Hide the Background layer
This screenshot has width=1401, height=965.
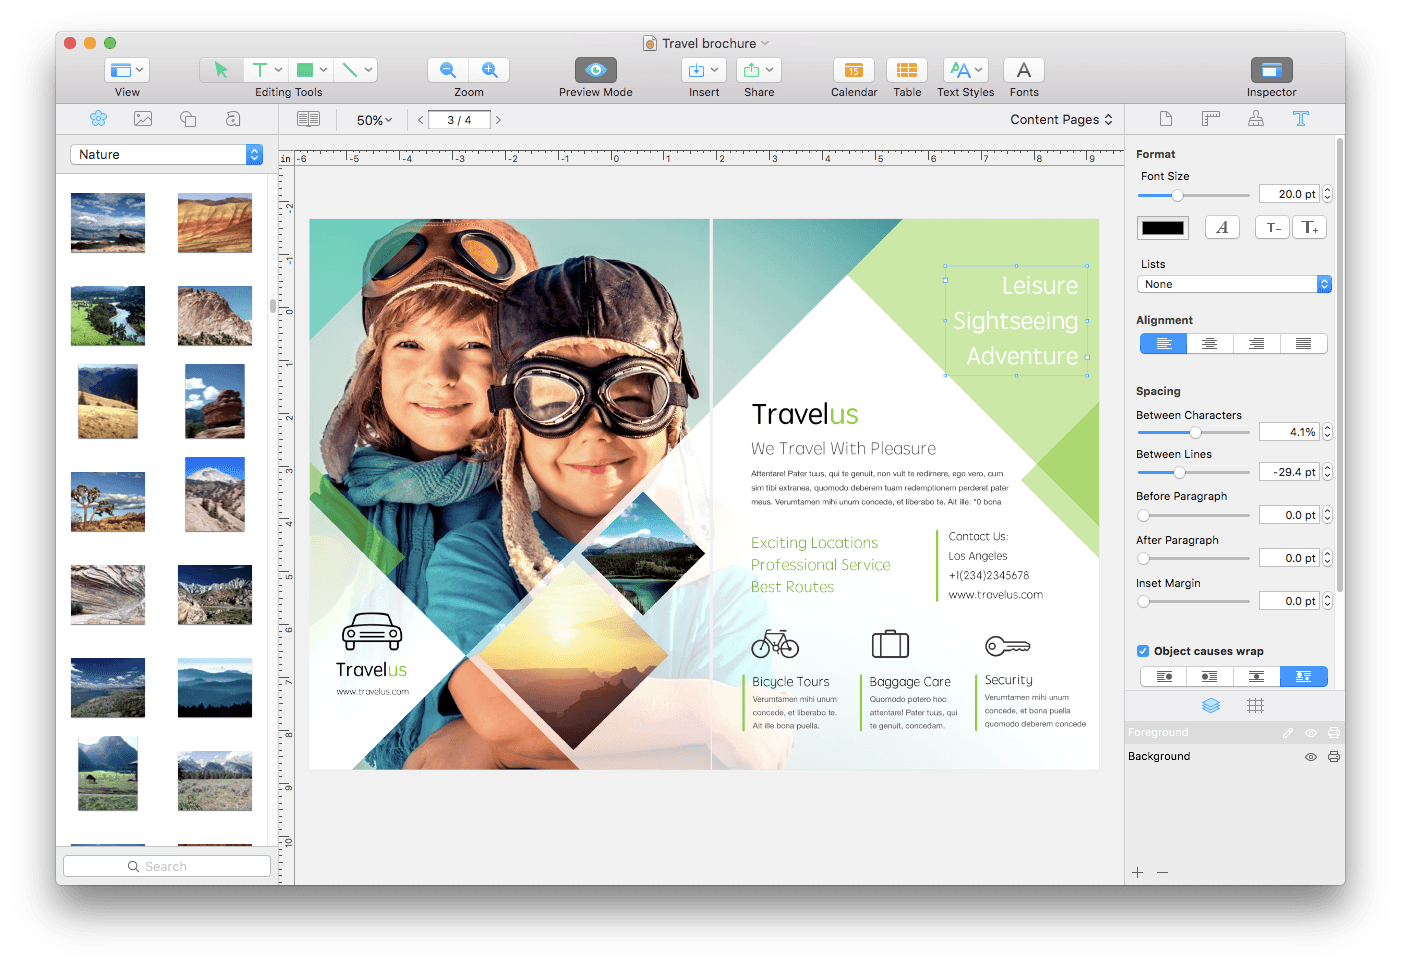(x=1310, y=756)
